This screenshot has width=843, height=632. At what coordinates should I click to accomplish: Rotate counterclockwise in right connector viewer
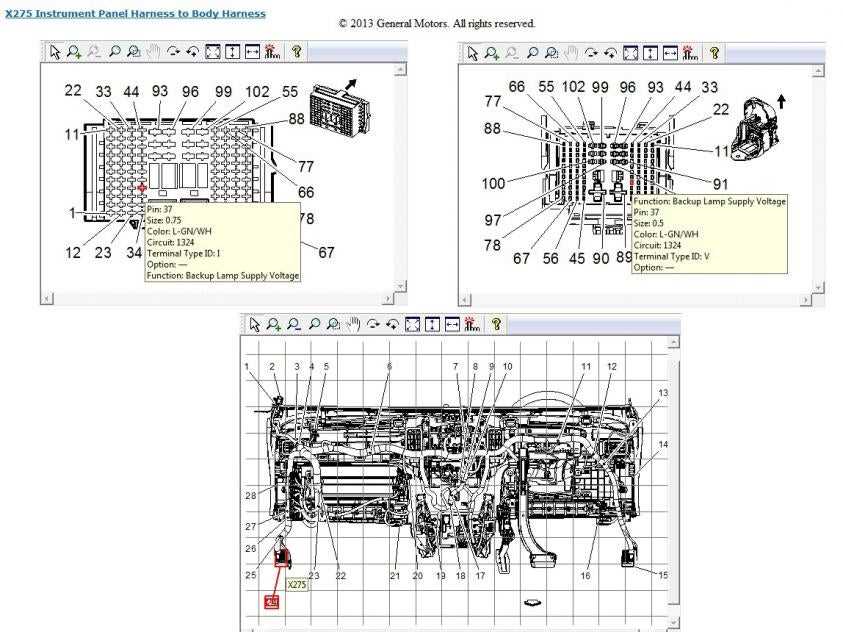[610, 53]
